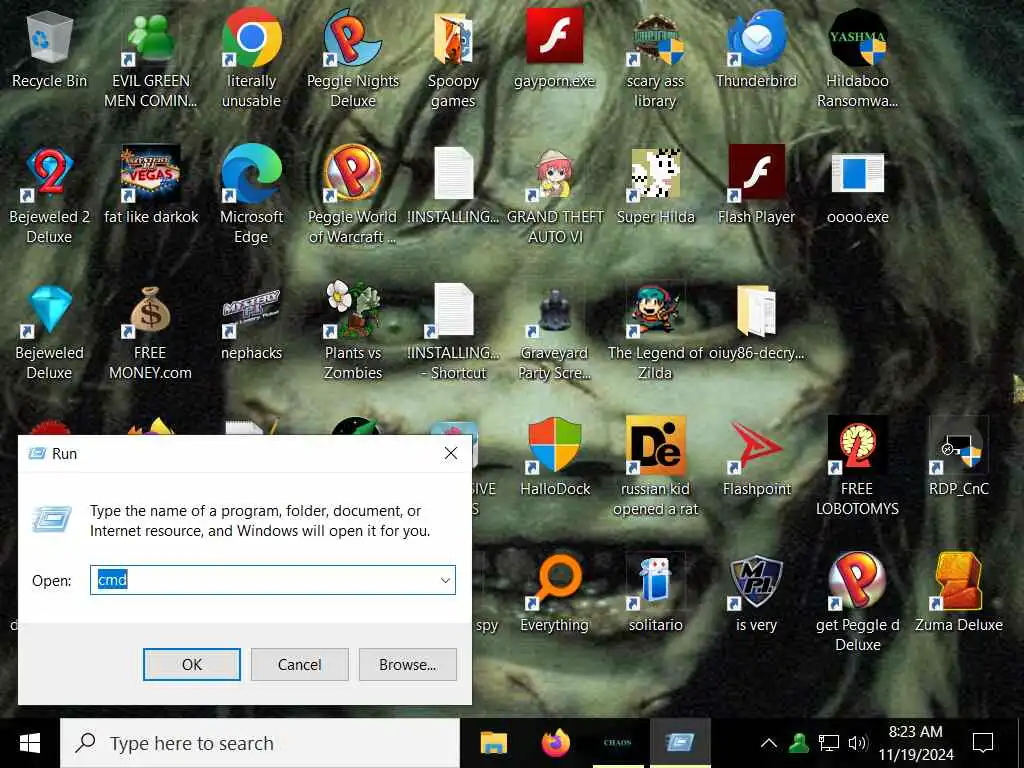Click the Hildaboo Ransomwa... icon
Image resolution: width=1024 pixels, height=768 pixels.
pos(857,39)
